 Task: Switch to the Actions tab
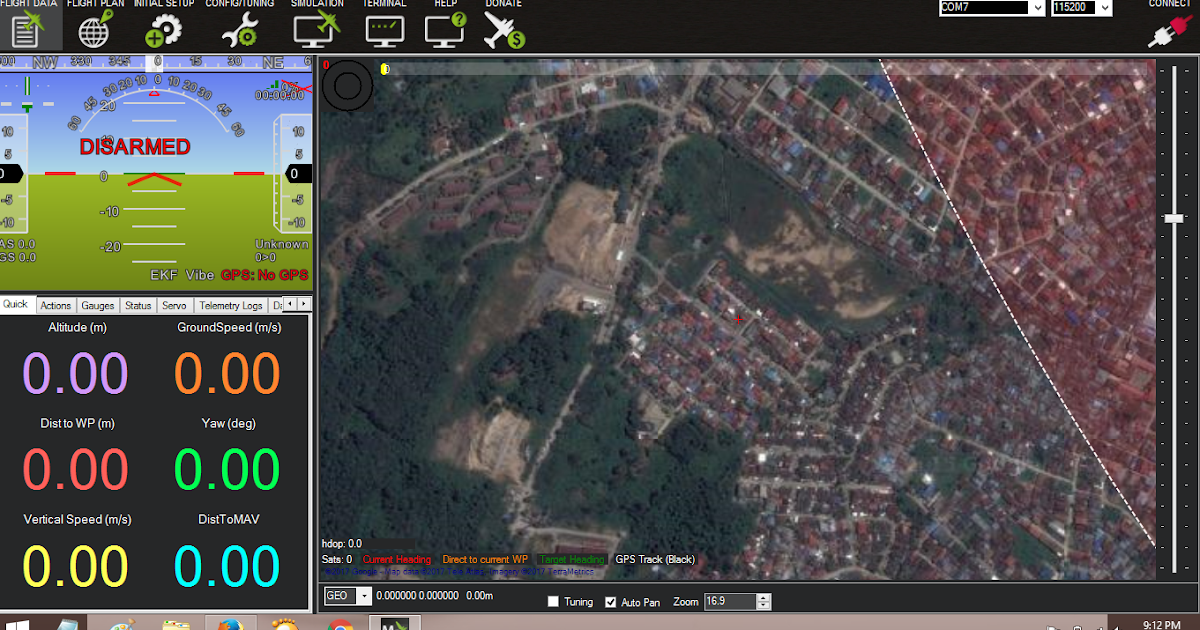tap(55, 305)
